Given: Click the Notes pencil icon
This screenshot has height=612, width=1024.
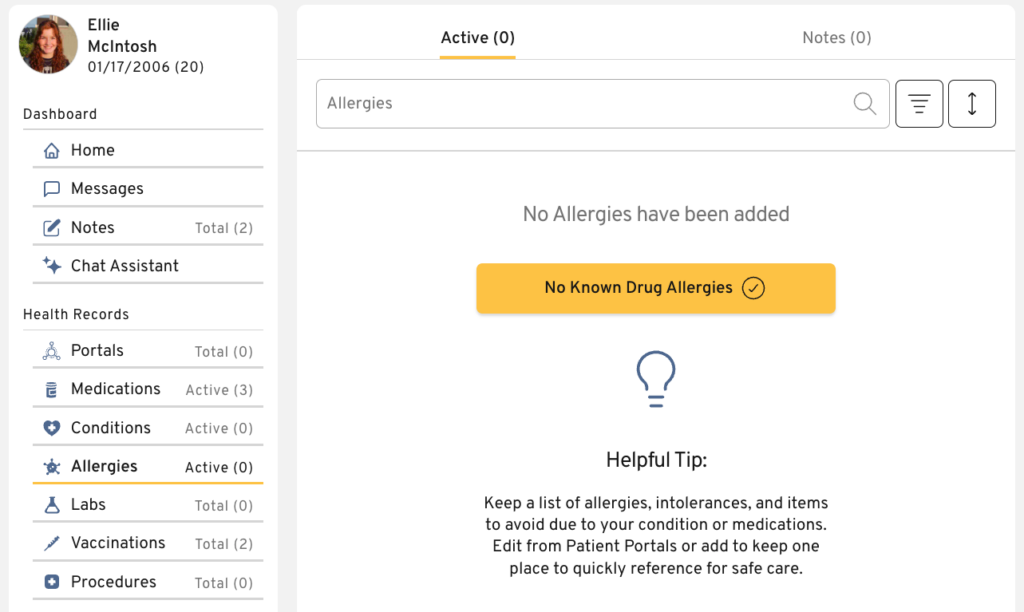Looking at the screenshot, I should (x=52, y=228).
